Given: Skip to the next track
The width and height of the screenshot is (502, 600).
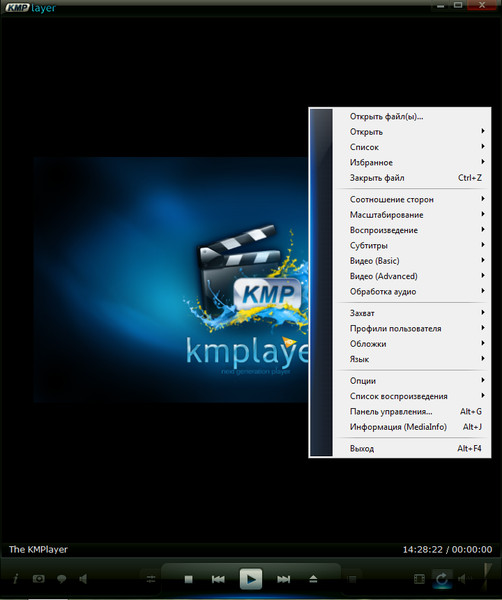Looking at the screenshot, I should (x=284, y=579).
